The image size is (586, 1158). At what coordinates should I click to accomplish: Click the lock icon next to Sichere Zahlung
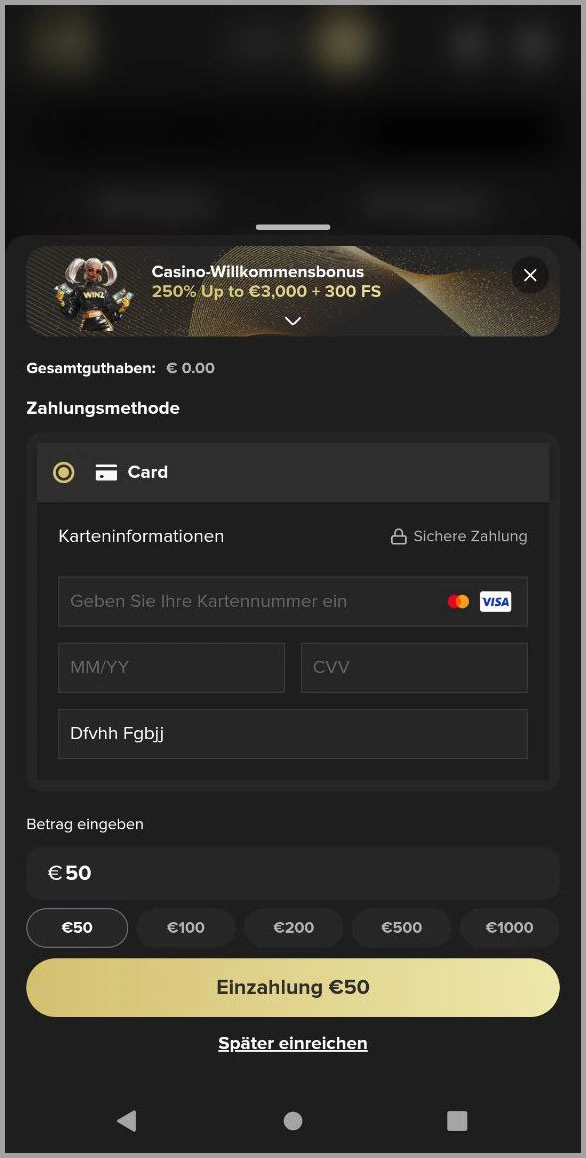[x=397, y=536]
